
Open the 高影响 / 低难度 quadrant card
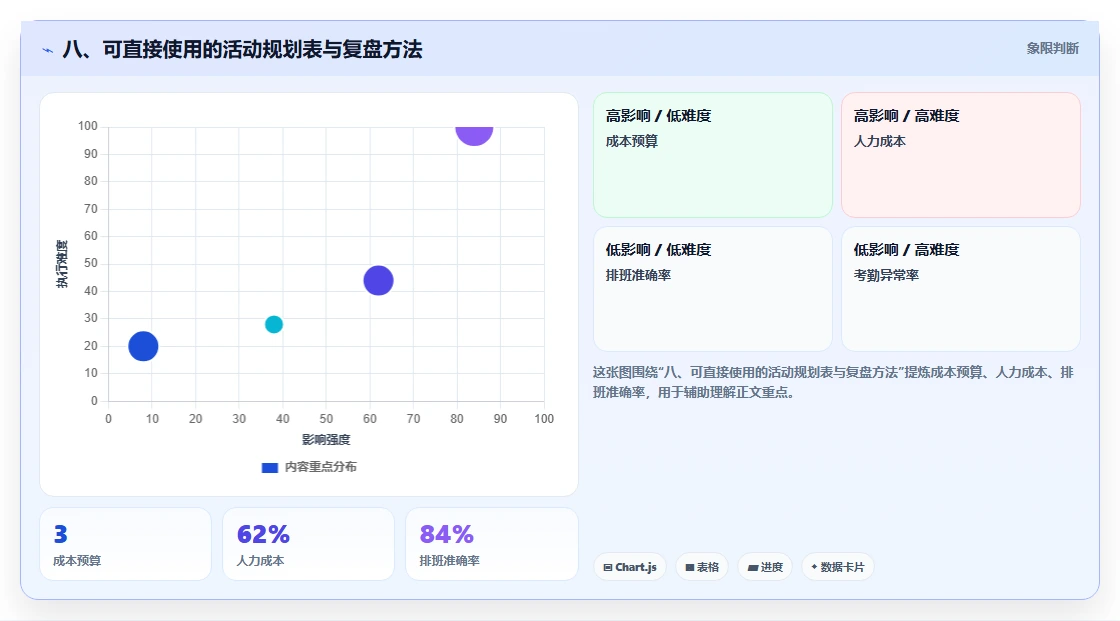click(713, 155)
